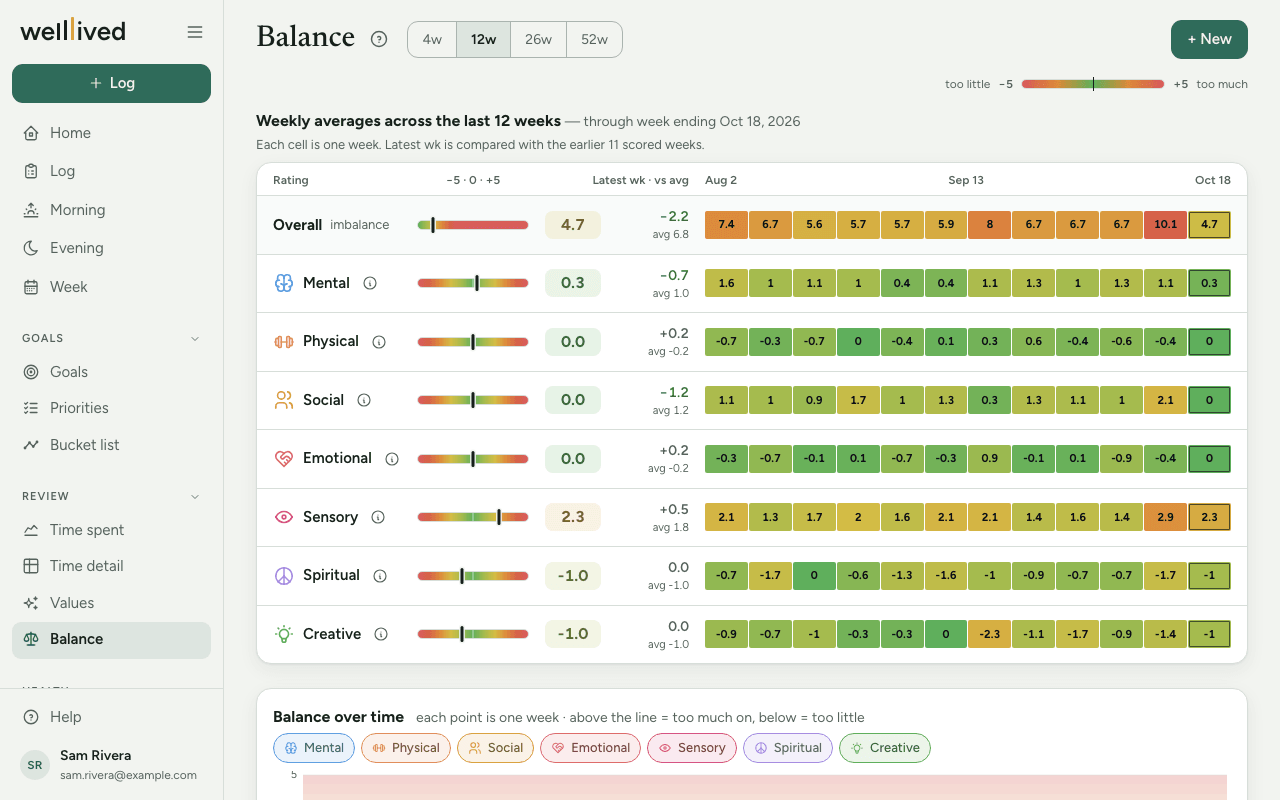Viewport: 1280px width, 800px height.
Task: Click Spiritual heatmap cell showing -1.3
Action: 902,575
